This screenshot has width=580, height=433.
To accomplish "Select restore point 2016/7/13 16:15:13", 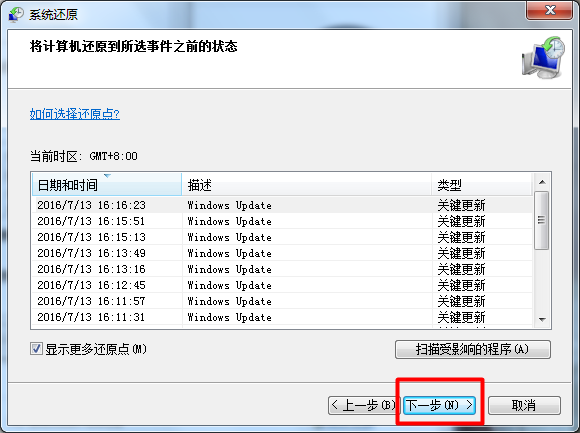I will coord(283,237).
